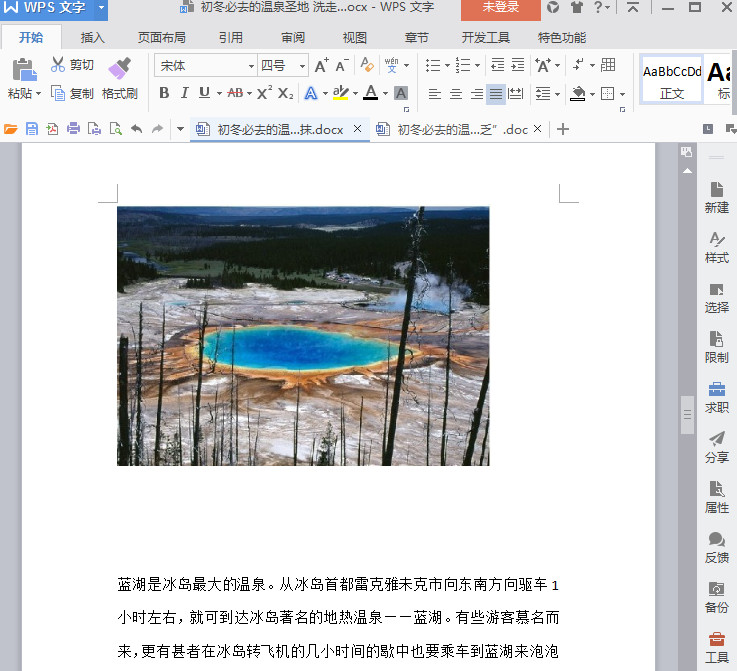Switch to 审阅 ribbon tab
This screenshot has width=737, height=671.
tap(293, 37)
